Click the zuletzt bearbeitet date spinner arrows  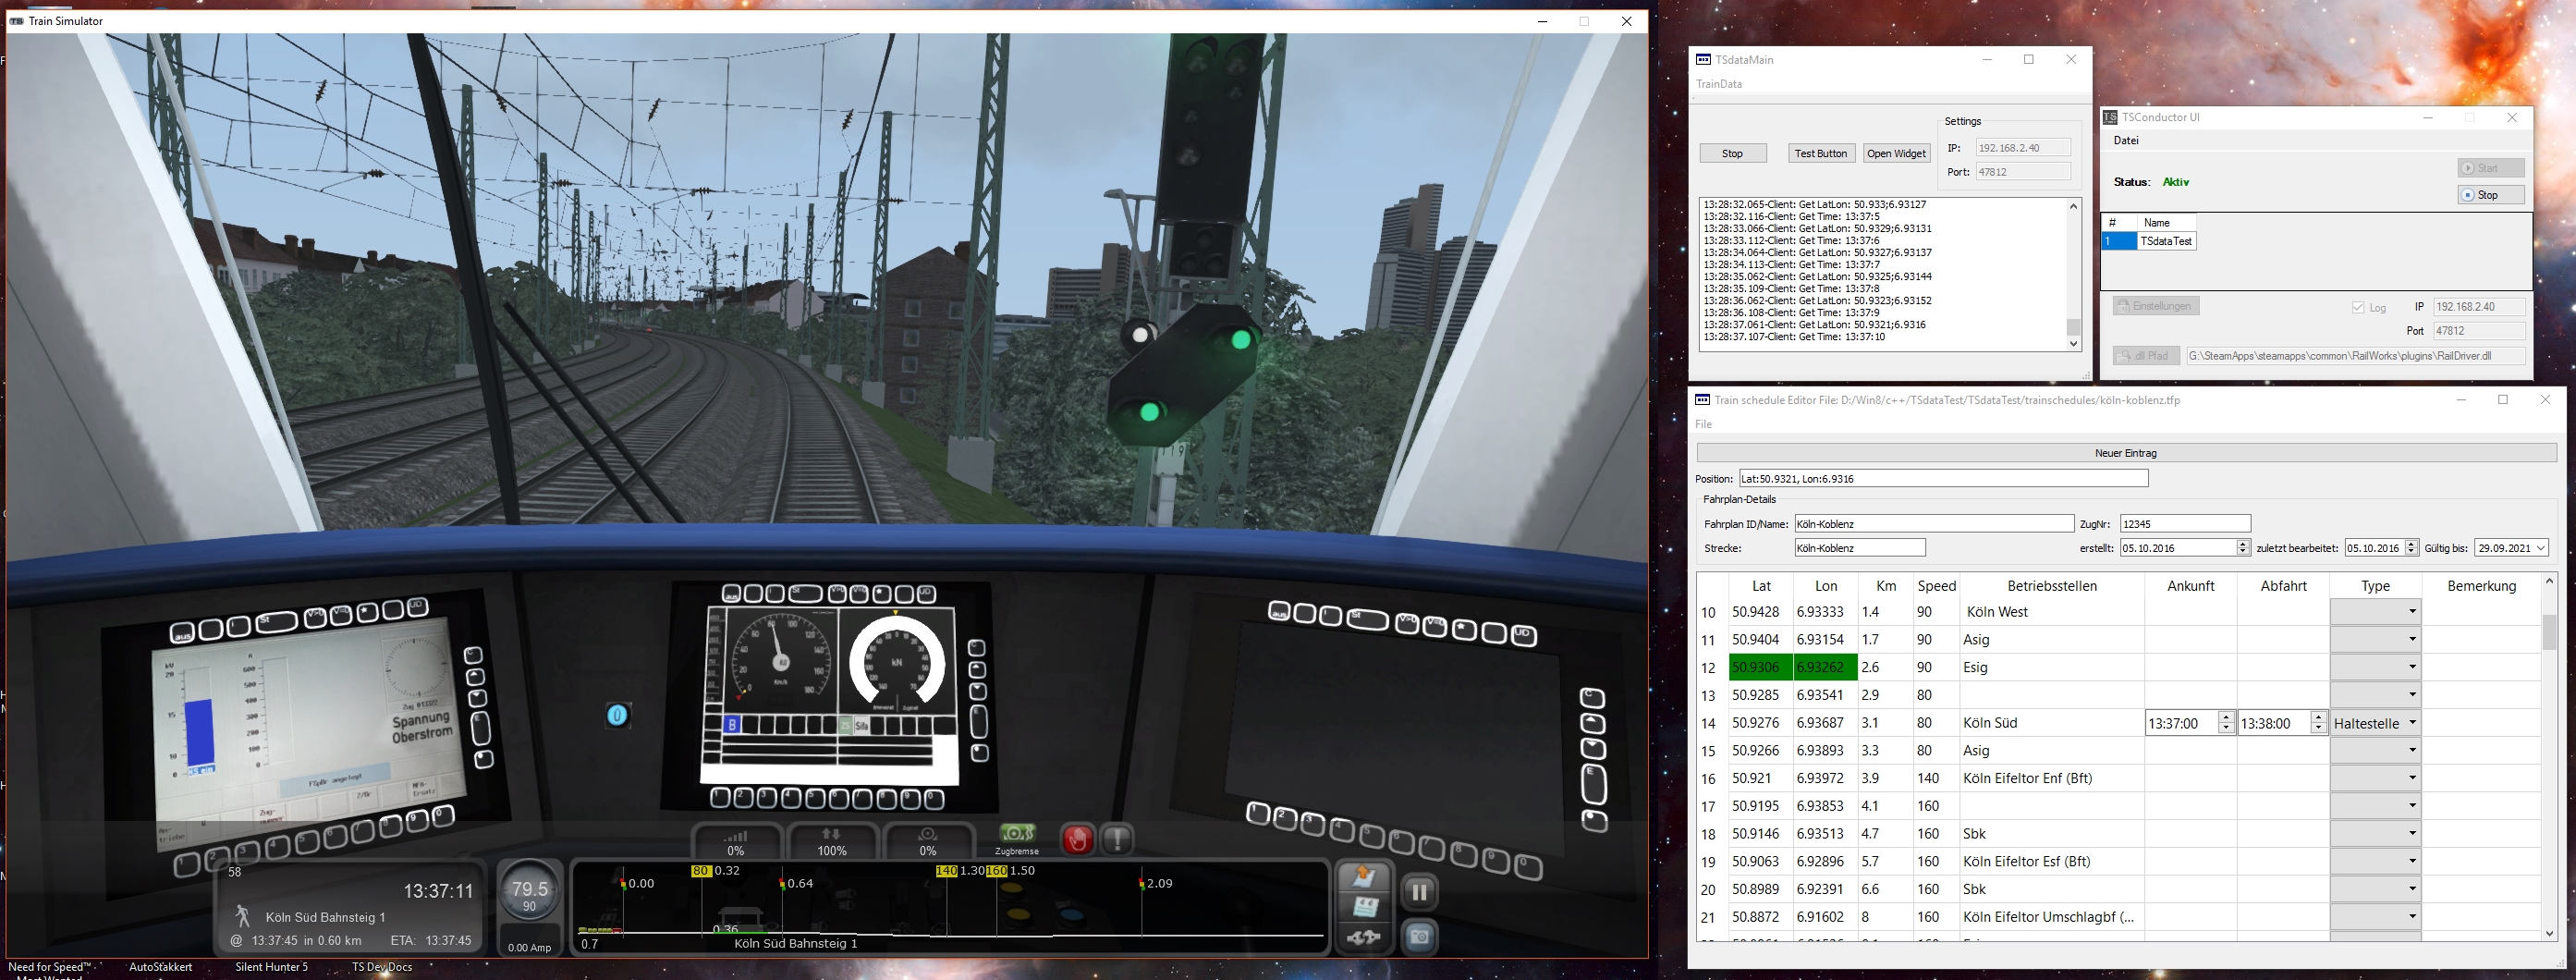[x=2411, y=548]
